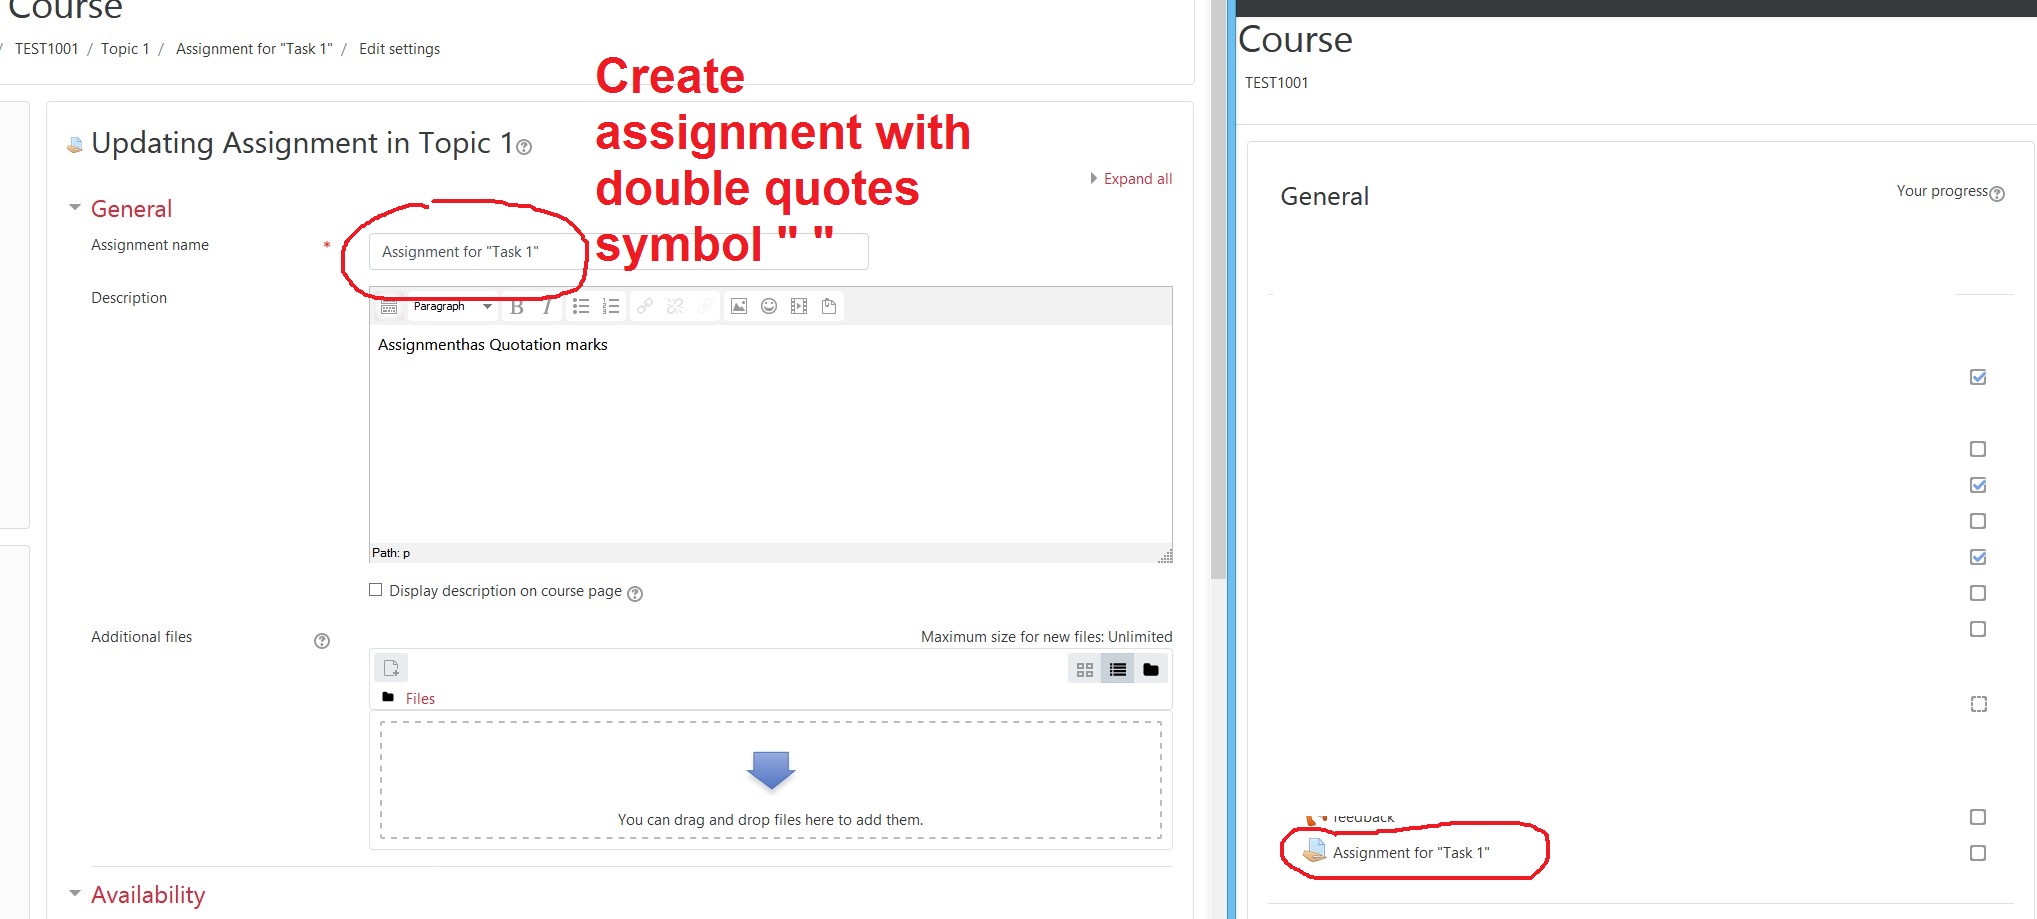
Task: Open Assignment for "Task 1" on course page
Action: pos(1411,853)
